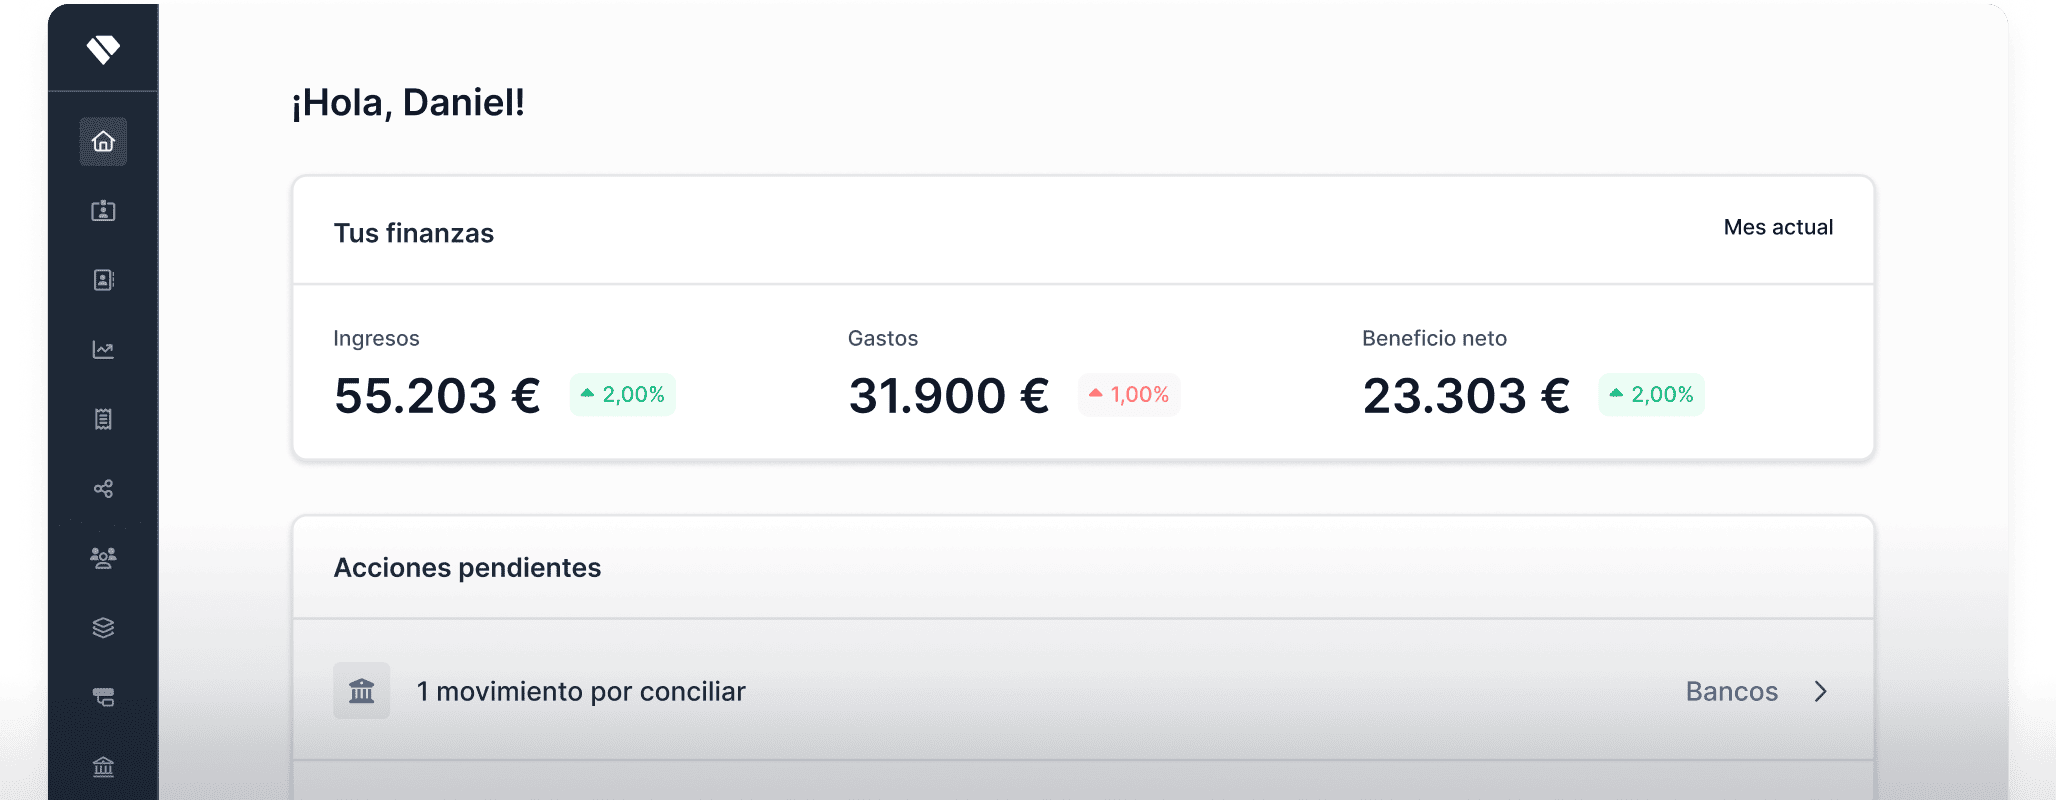Image resolution: width=2056 pixels, height=800 pixels.
Task: Open the contacts address book icon
Action: pos(103,280)
